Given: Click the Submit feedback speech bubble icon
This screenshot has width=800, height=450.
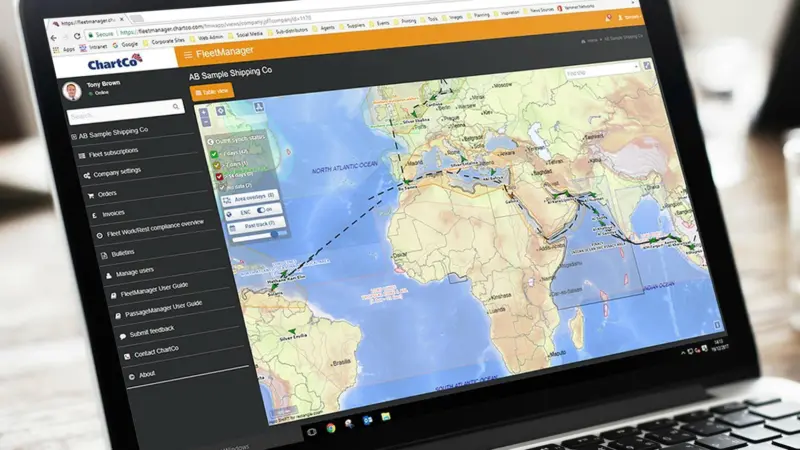Looking at the screenshot, I should 122,337.
